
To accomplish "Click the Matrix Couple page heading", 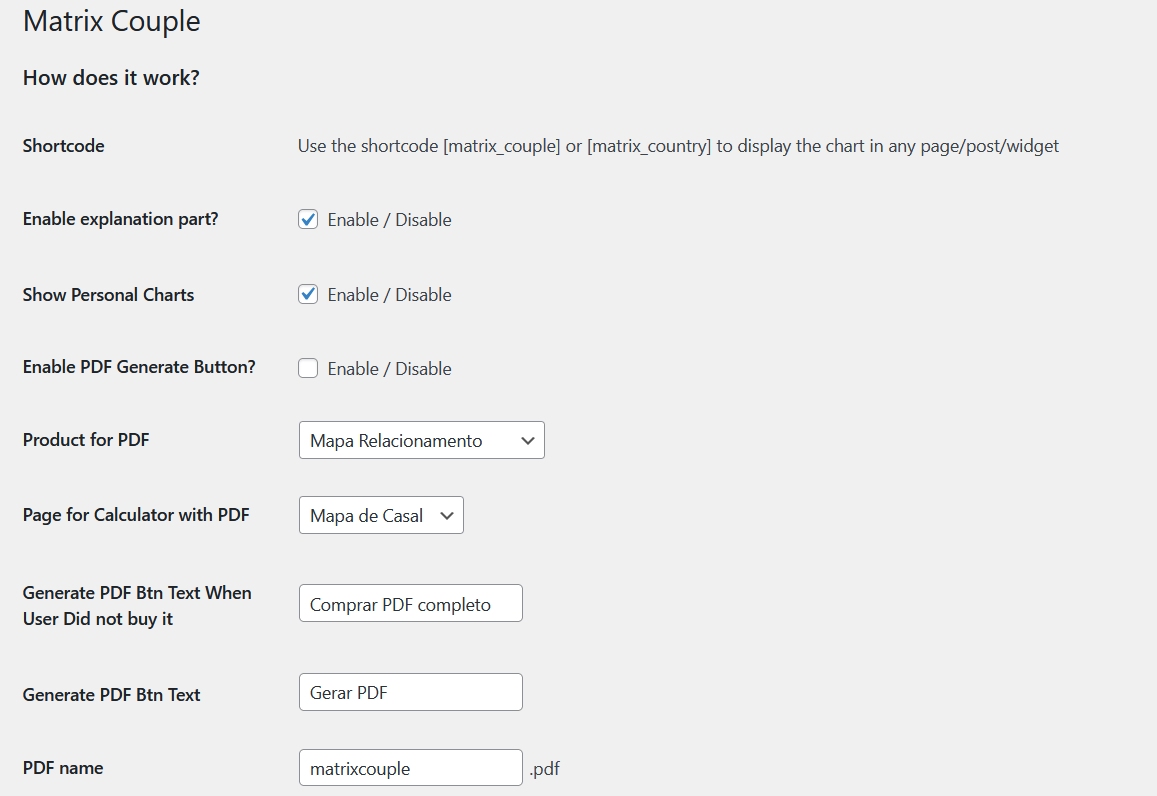I will (x=110, y=21).
